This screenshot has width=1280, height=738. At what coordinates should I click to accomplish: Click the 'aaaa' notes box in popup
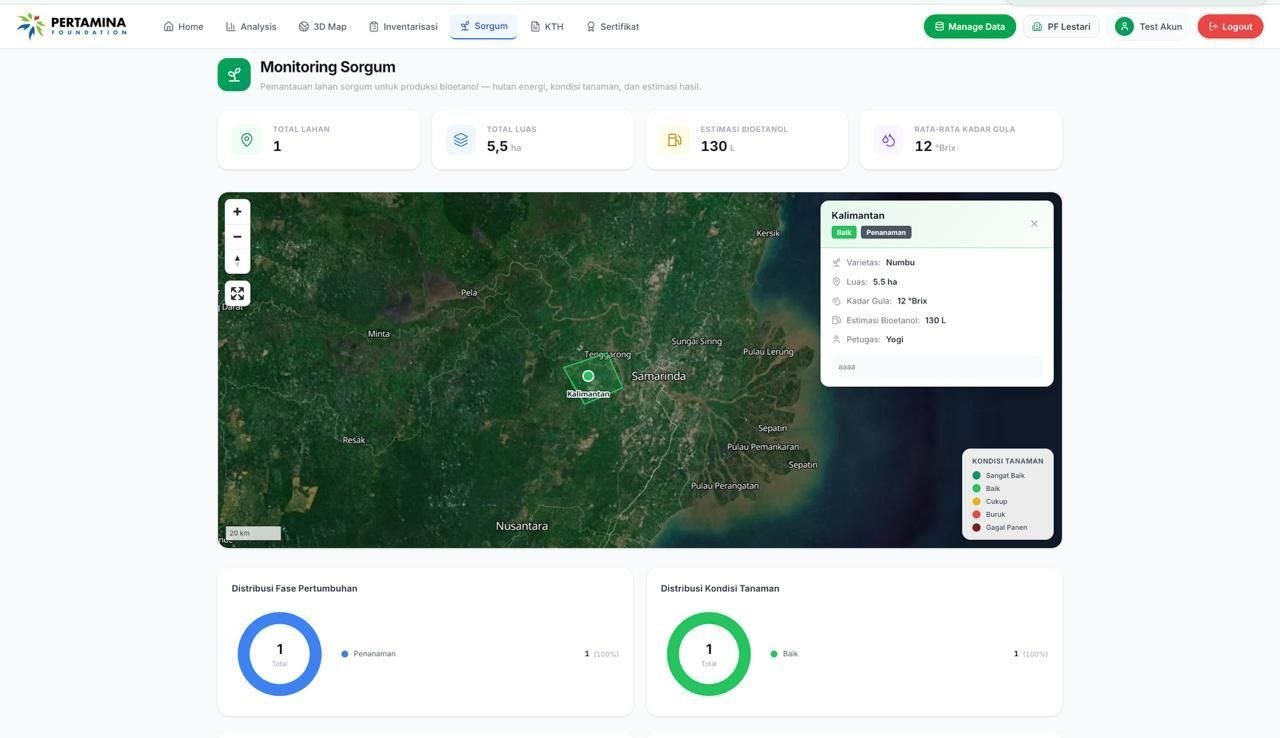(937, 367)
